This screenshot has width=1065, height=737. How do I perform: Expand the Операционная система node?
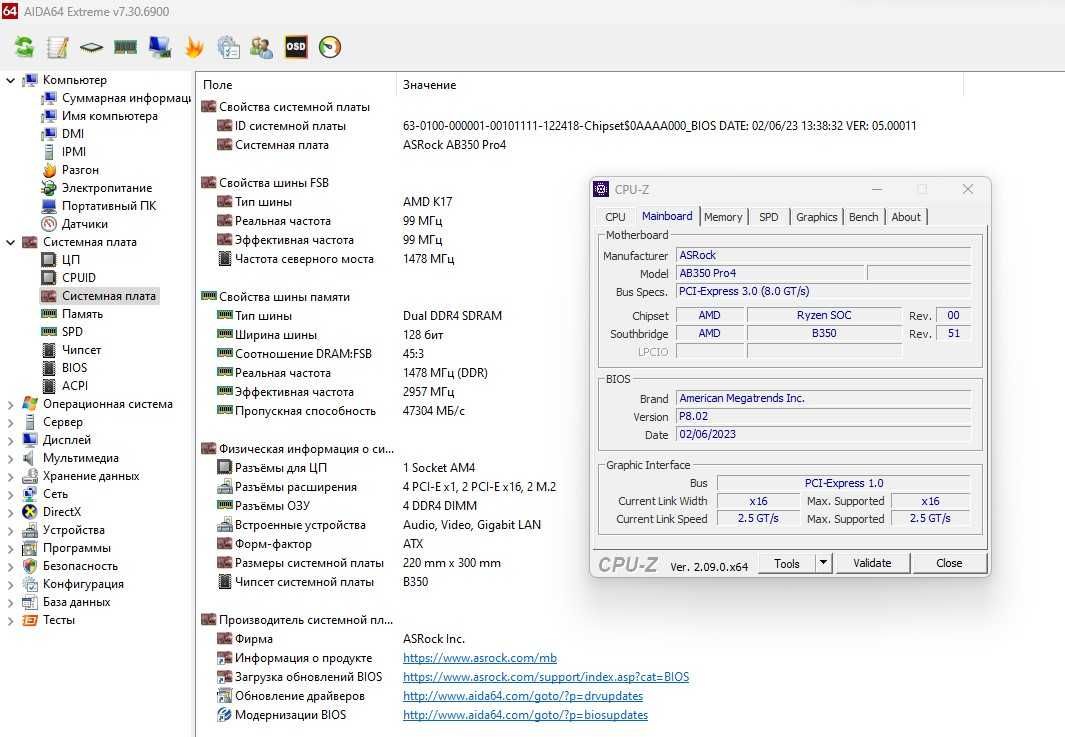[10, 404]
